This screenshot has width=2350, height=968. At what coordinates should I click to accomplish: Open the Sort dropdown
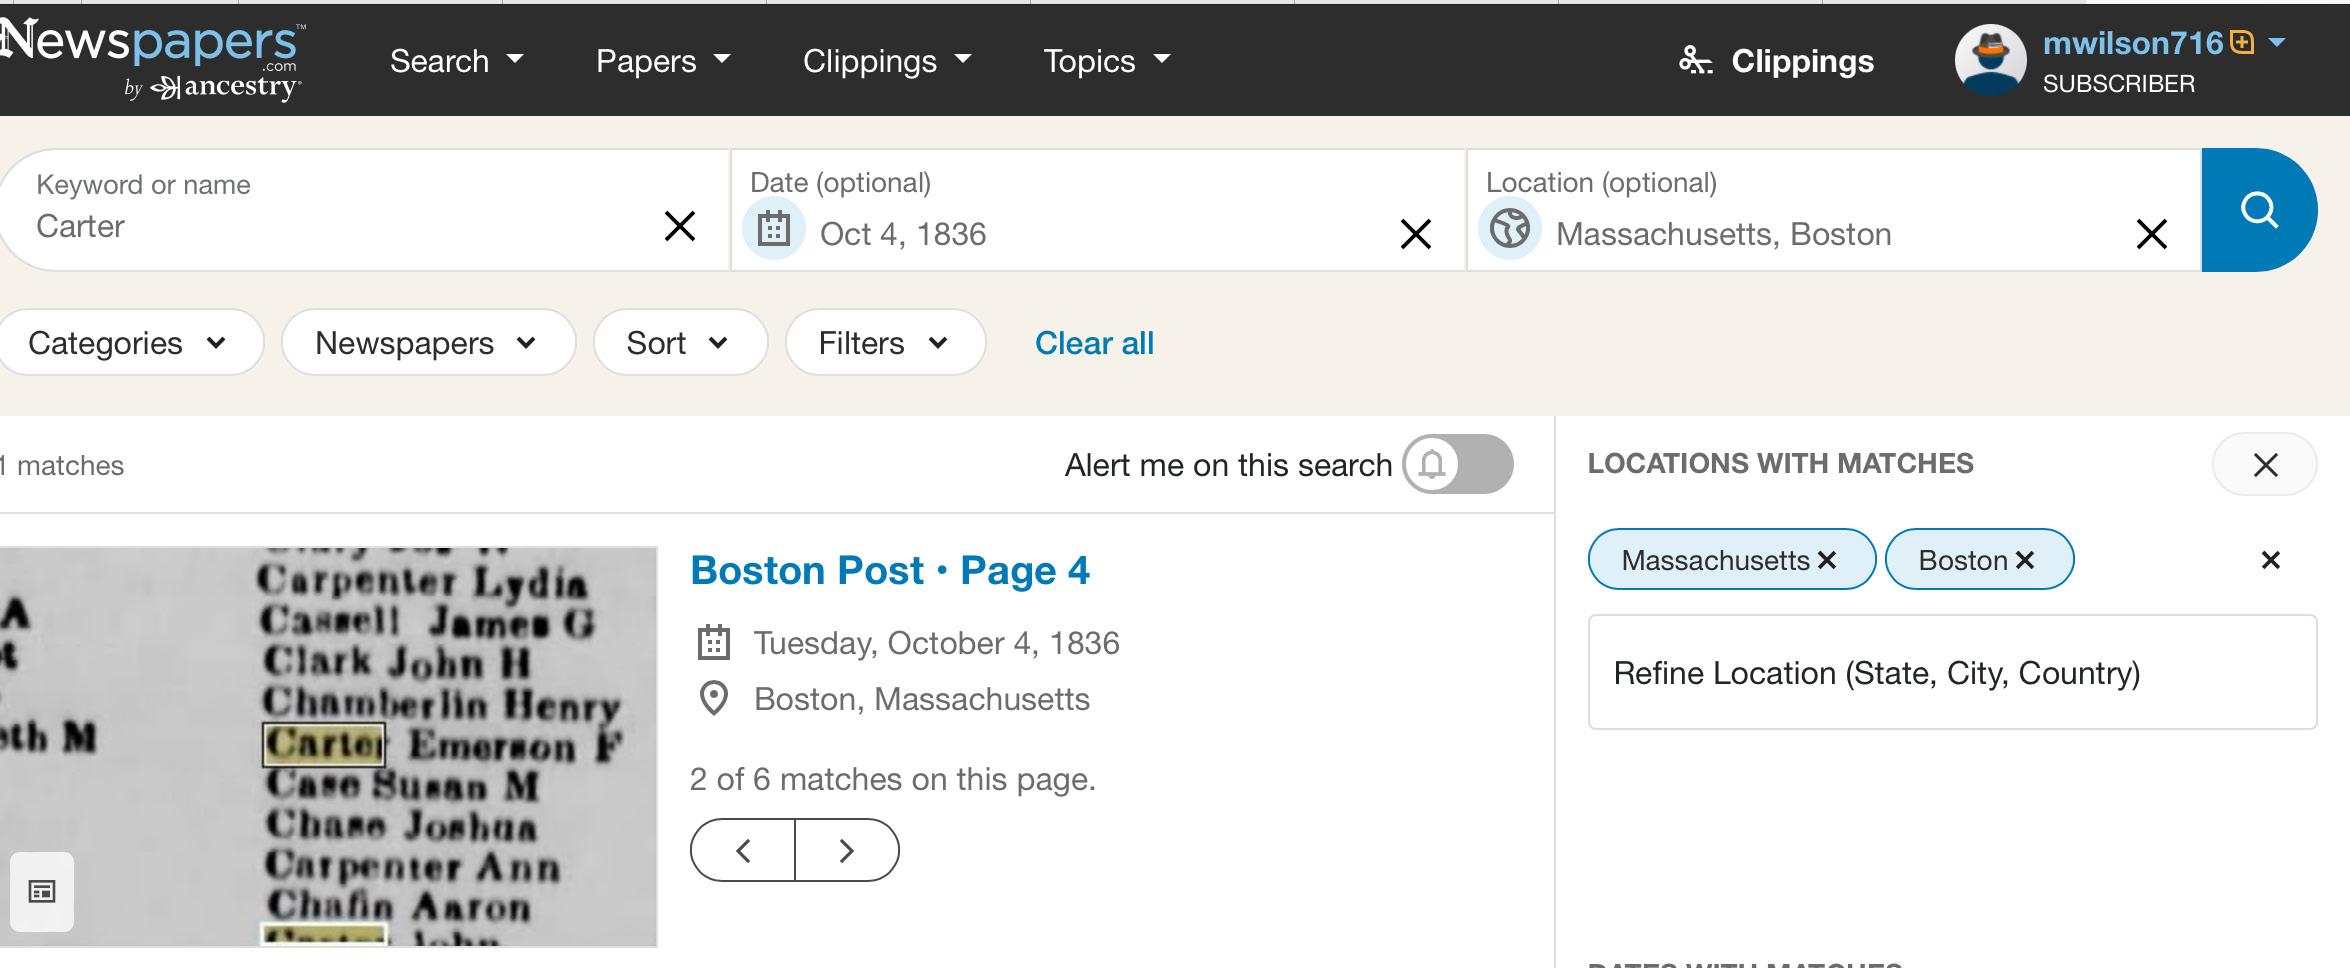pyautogui.click(x=679, y=343)
